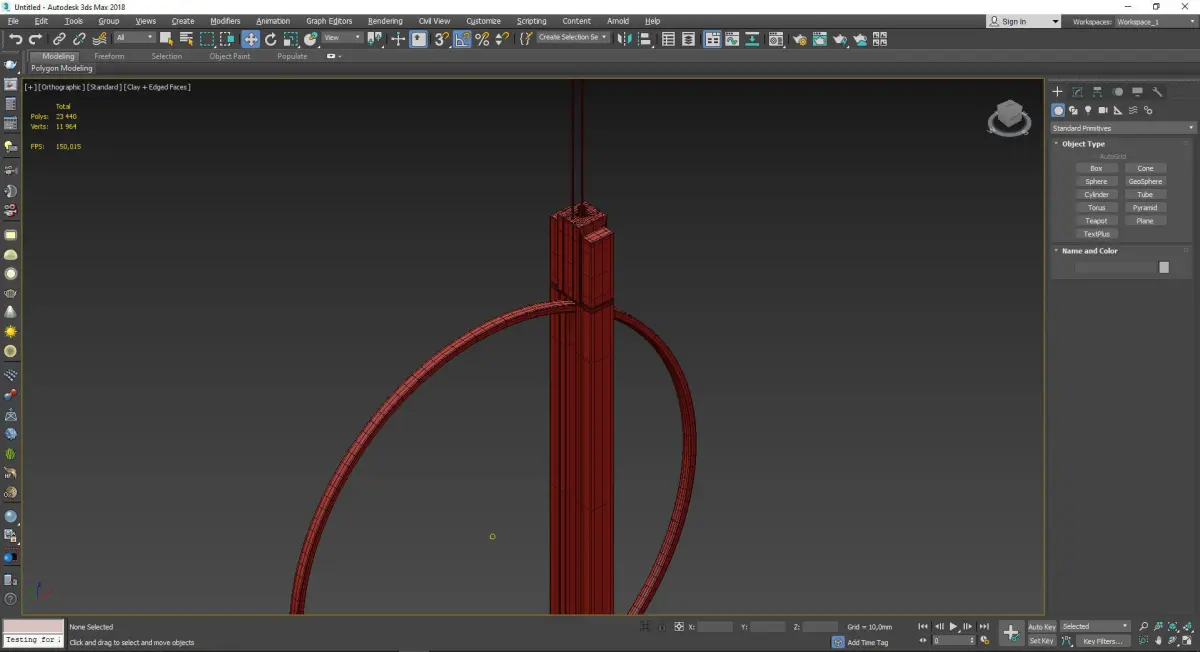Open Render Setup teapot icon
This screenshot has height=652, width=1200.
[x=800, y=39]
